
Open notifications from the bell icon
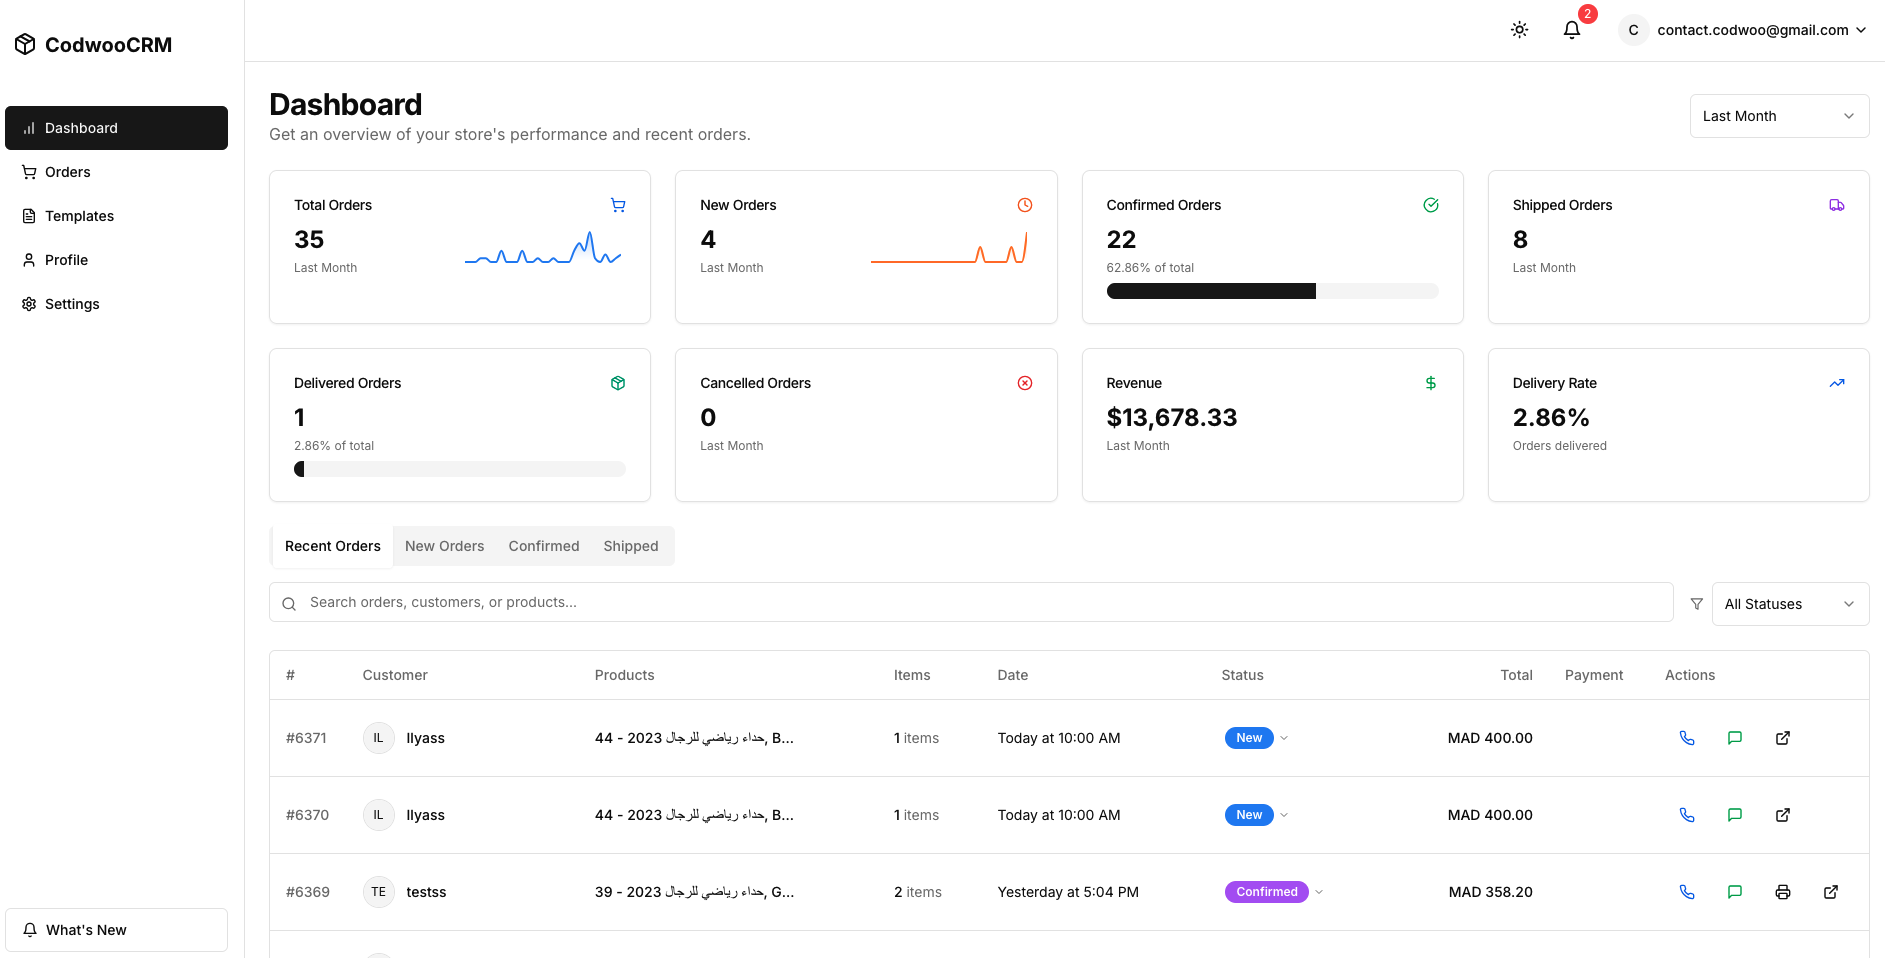[1571, 30]
